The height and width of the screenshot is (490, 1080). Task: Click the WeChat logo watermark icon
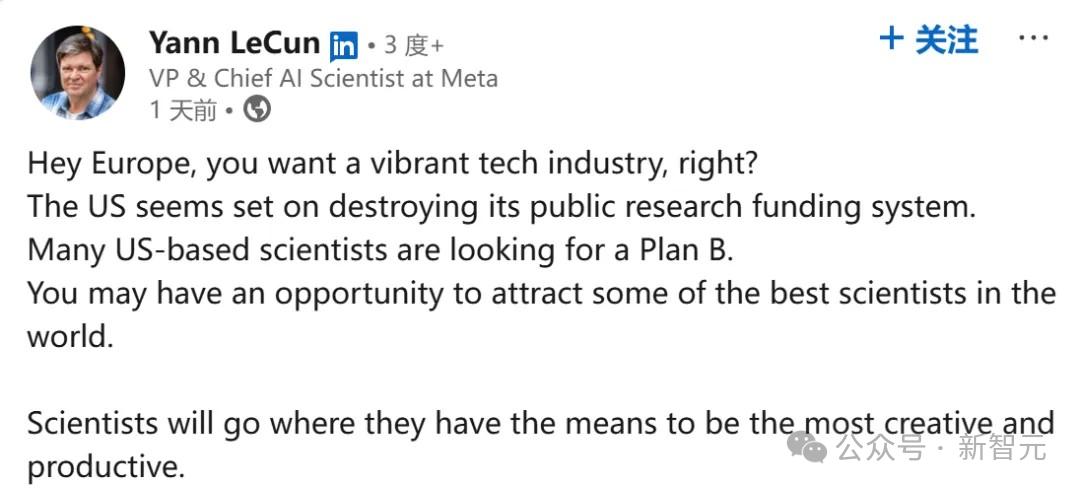807,445
